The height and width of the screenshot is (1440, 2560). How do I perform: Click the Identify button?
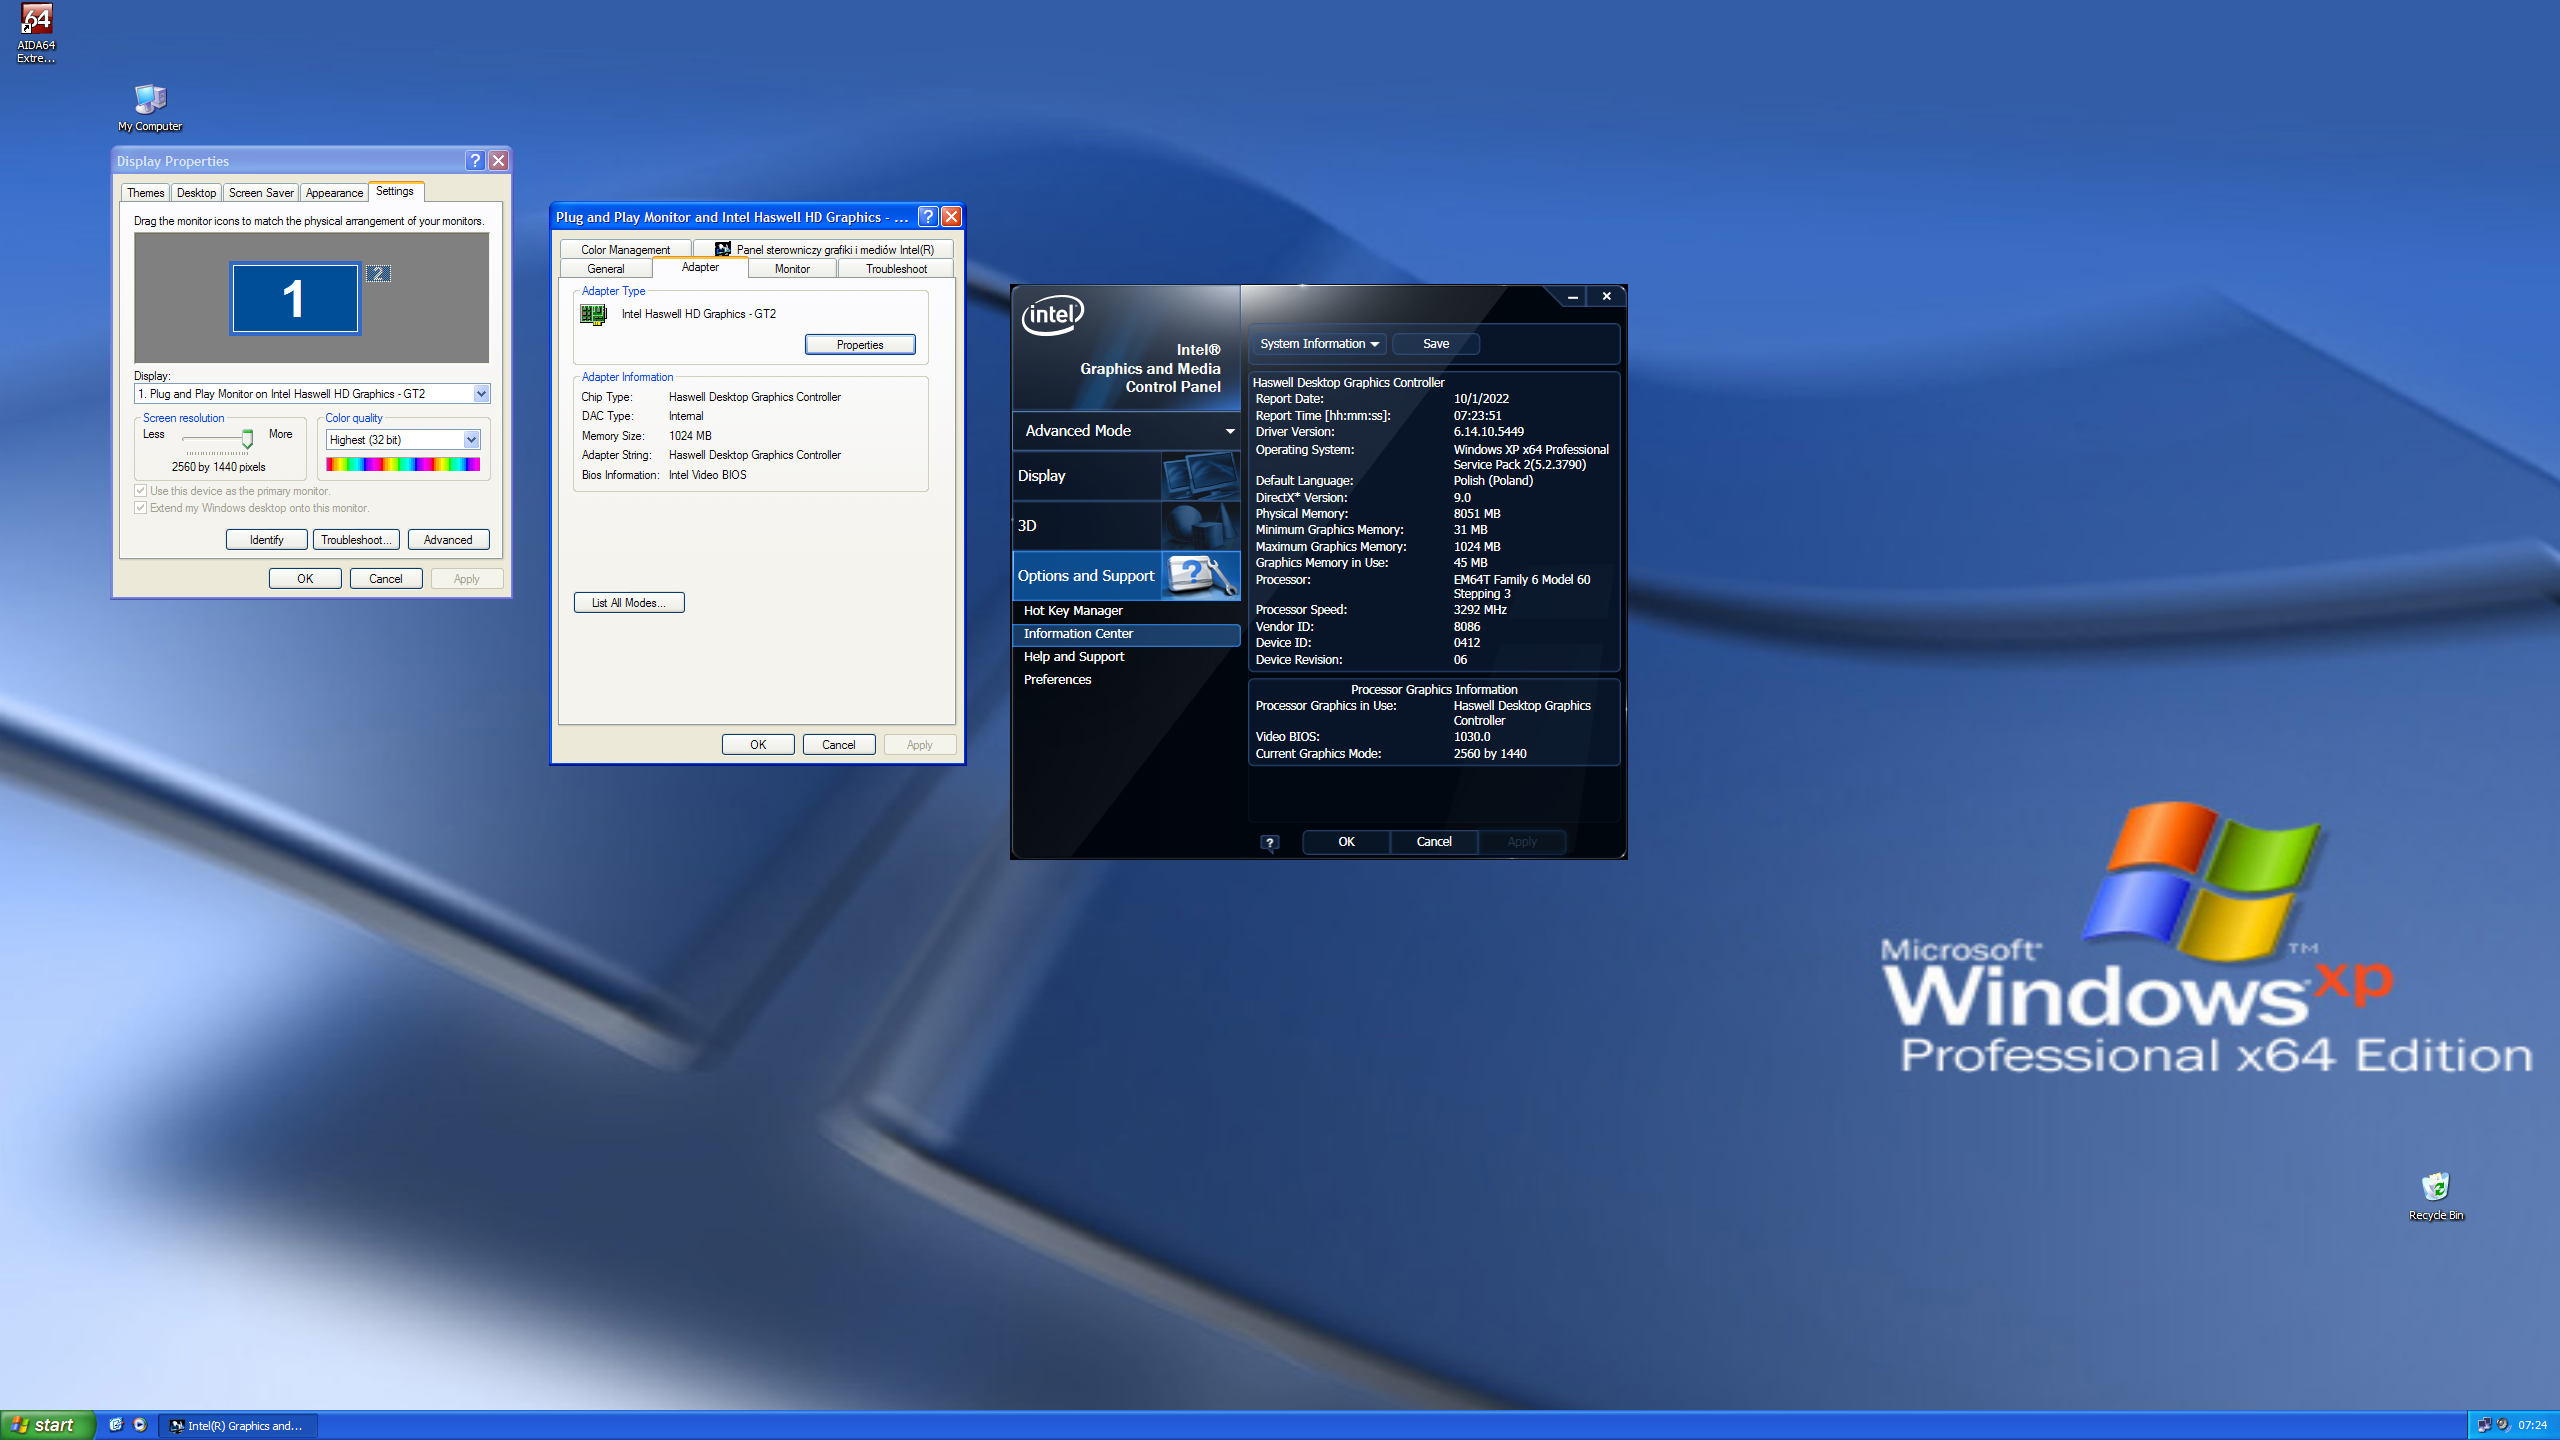tap(267, 540)
